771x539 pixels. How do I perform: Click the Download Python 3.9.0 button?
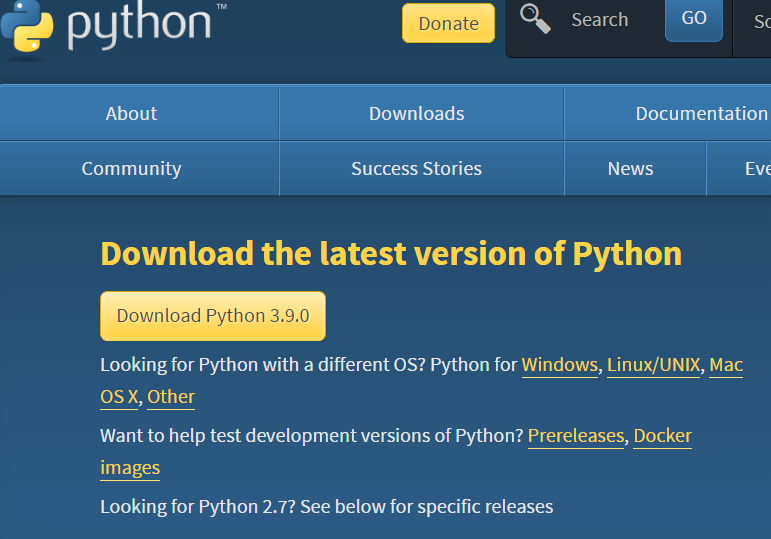tap(213, 316)
